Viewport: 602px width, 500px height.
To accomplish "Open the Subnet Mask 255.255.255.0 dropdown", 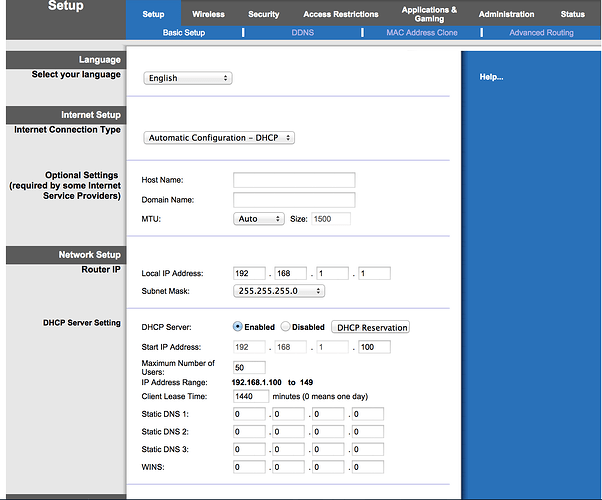I will [x=279, y=291].
